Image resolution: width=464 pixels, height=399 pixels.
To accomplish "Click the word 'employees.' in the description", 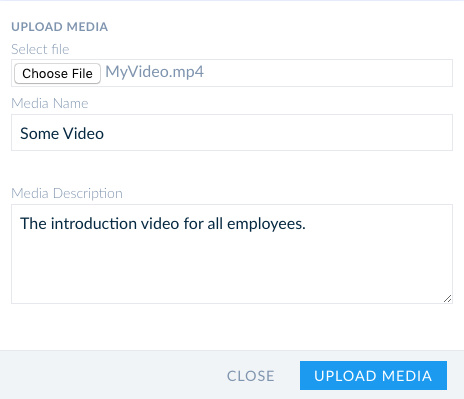I will [x=266, y=224].
